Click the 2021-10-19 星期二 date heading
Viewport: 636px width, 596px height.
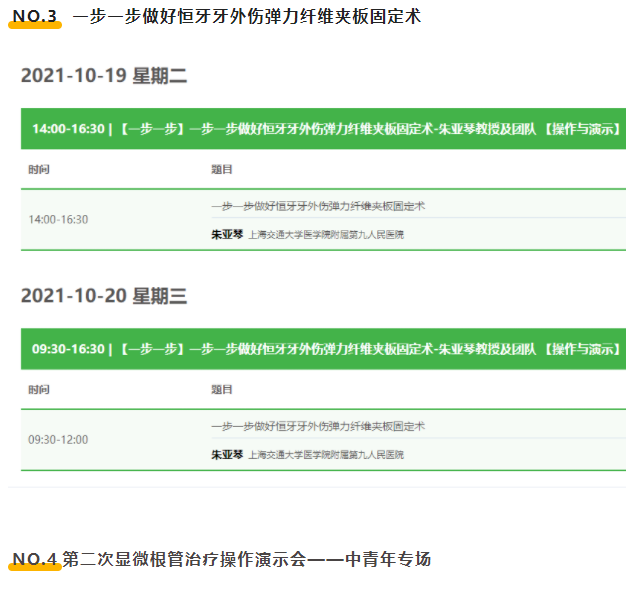click(104, 76)
